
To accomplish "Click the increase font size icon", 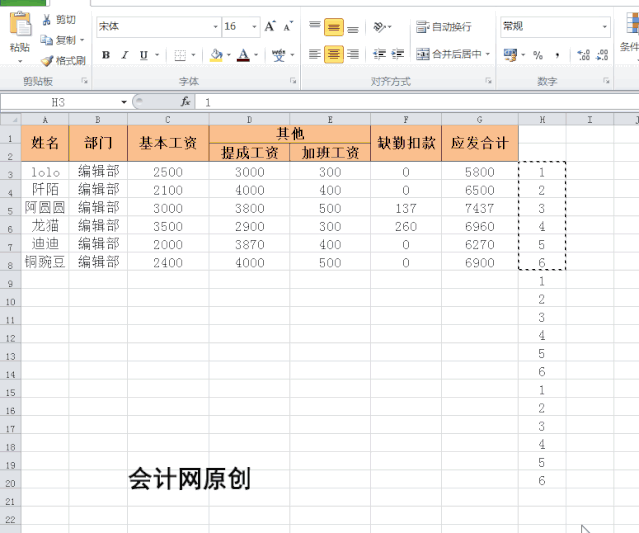I will tap(270, 27).
